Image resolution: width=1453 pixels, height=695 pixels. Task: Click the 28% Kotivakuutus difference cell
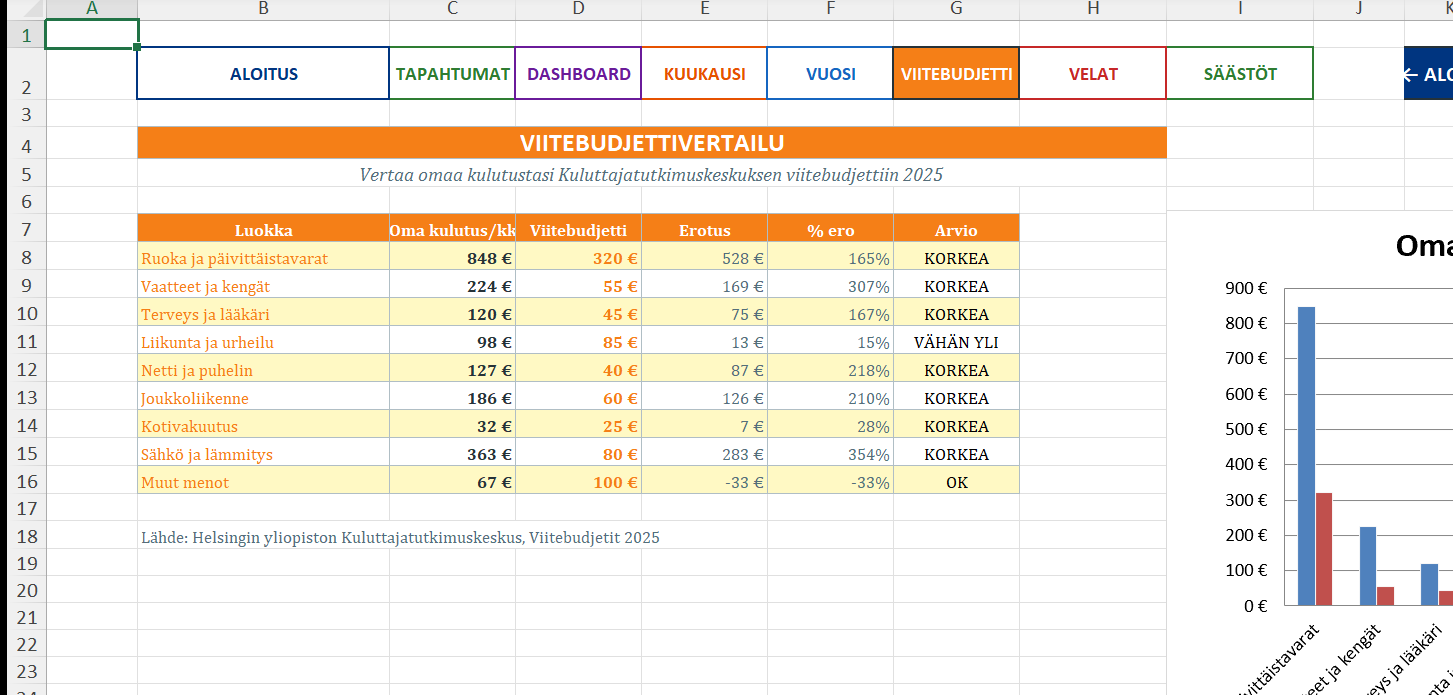click(x=830, y=426)
